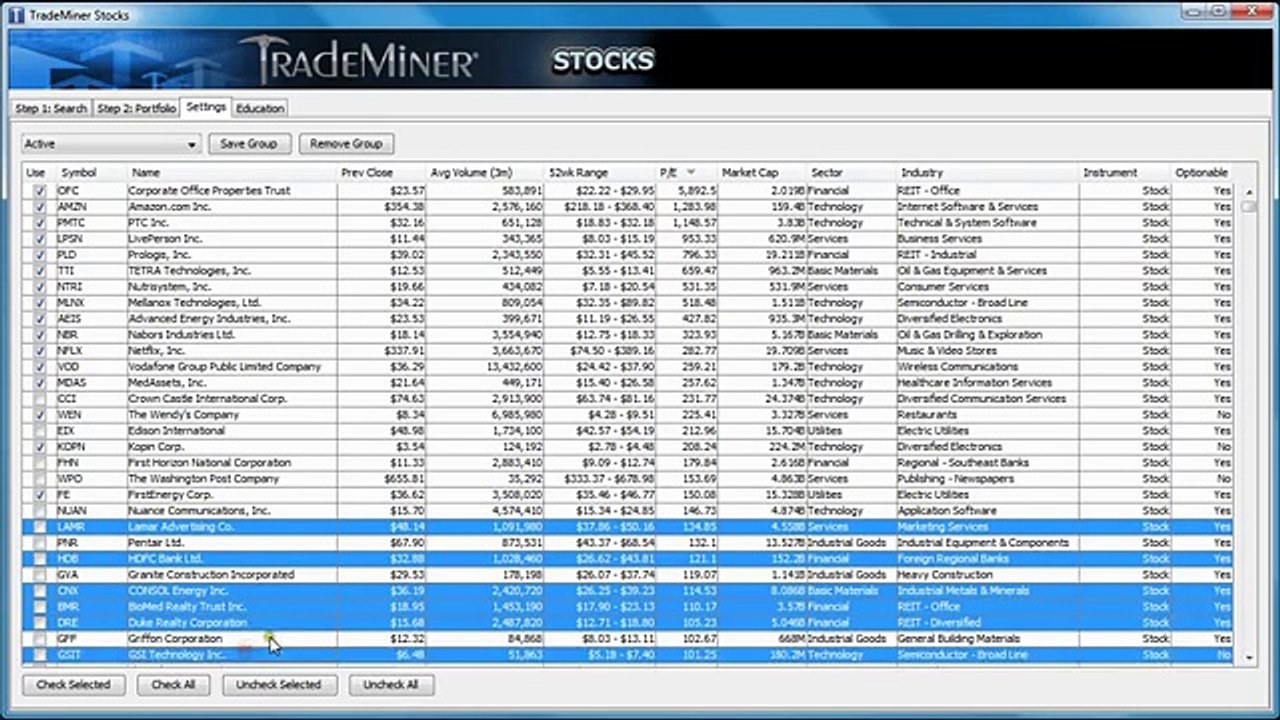Click the scrollbar up arrow

click(1248, 191)
